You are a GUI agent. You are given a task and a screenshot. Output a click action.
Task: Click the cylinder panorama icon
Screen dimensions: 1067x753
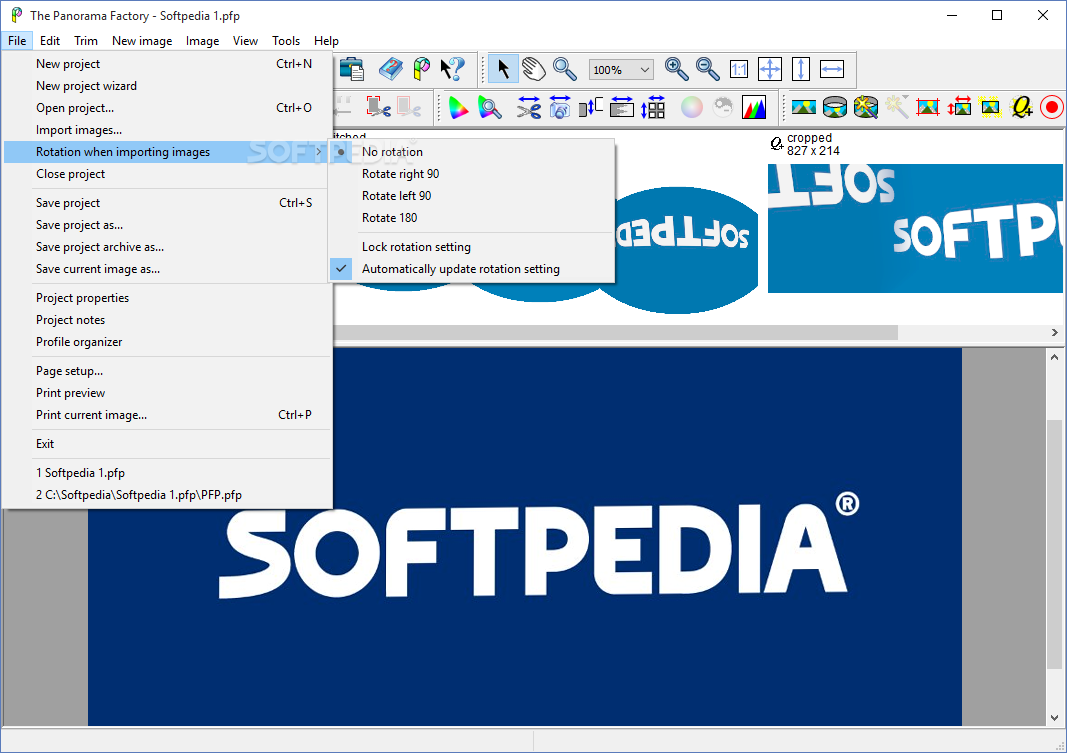835,107
